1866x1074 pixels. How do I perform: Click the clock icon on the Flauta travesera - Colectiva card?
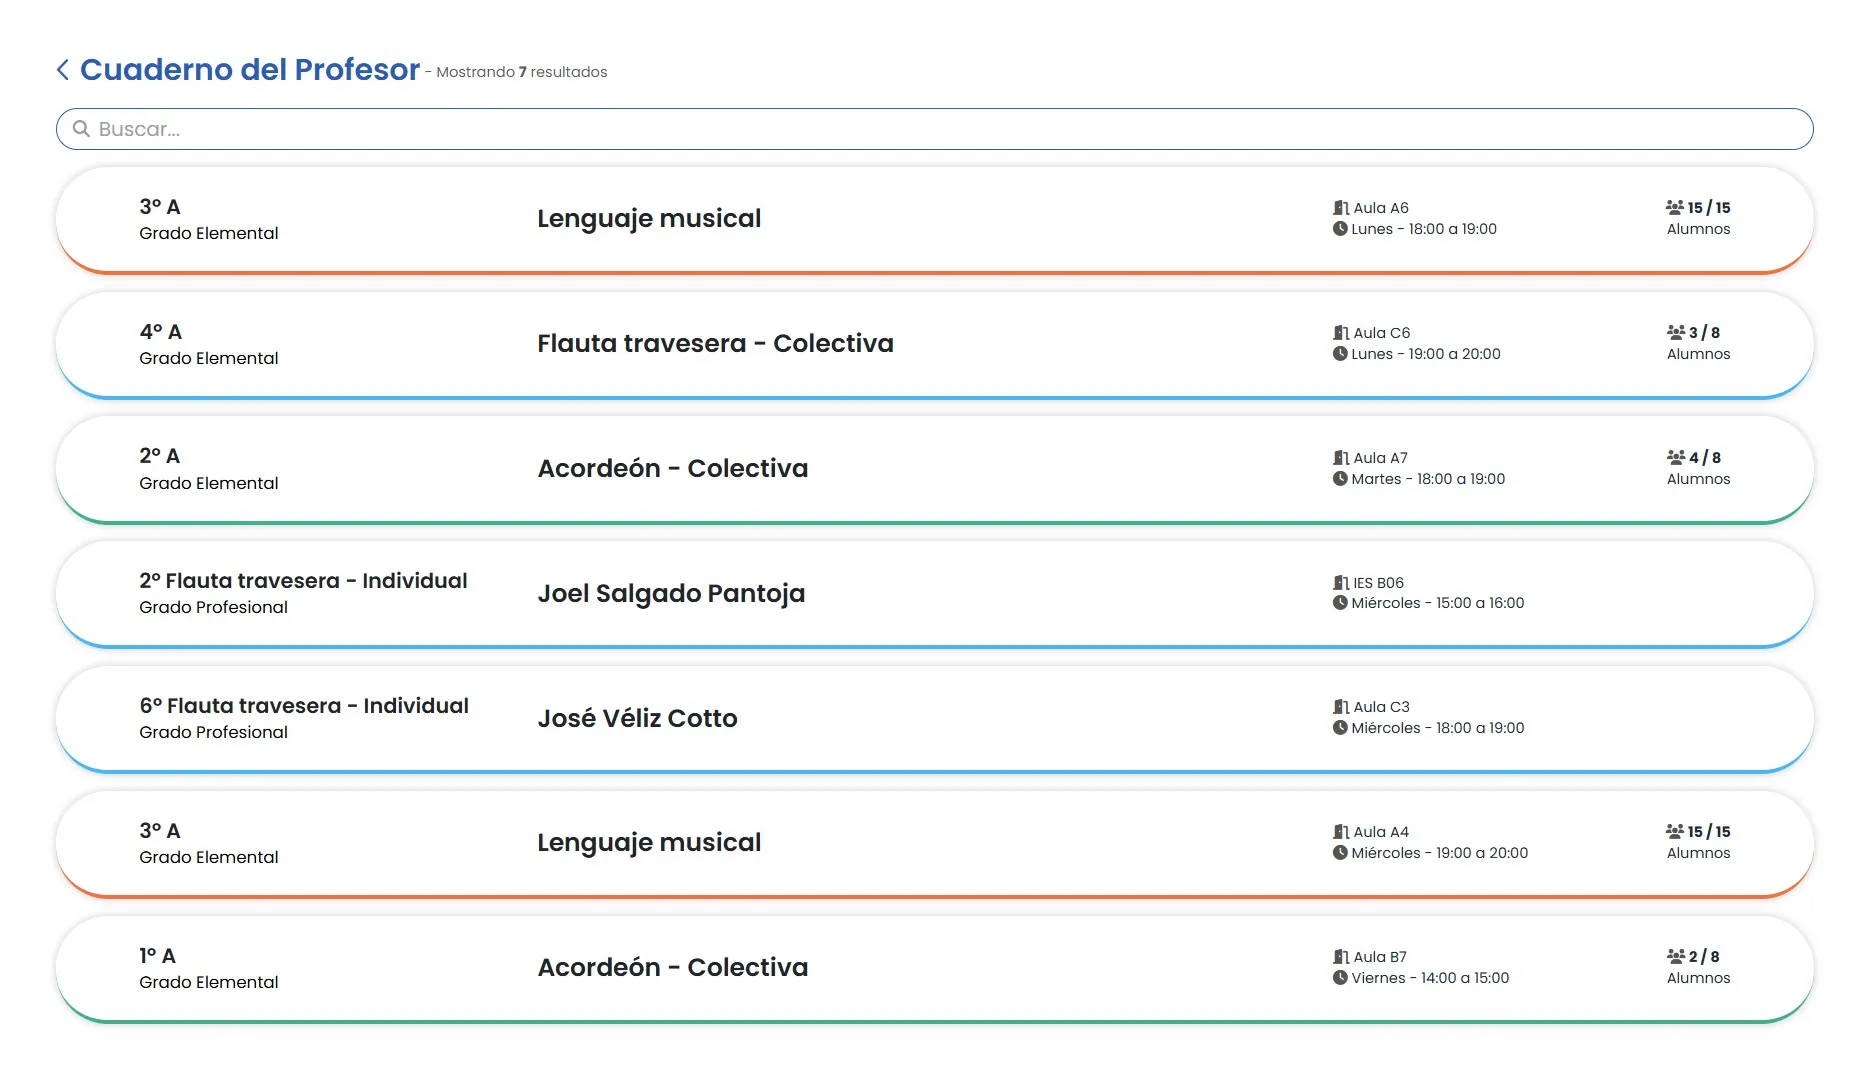[1339, 353]
